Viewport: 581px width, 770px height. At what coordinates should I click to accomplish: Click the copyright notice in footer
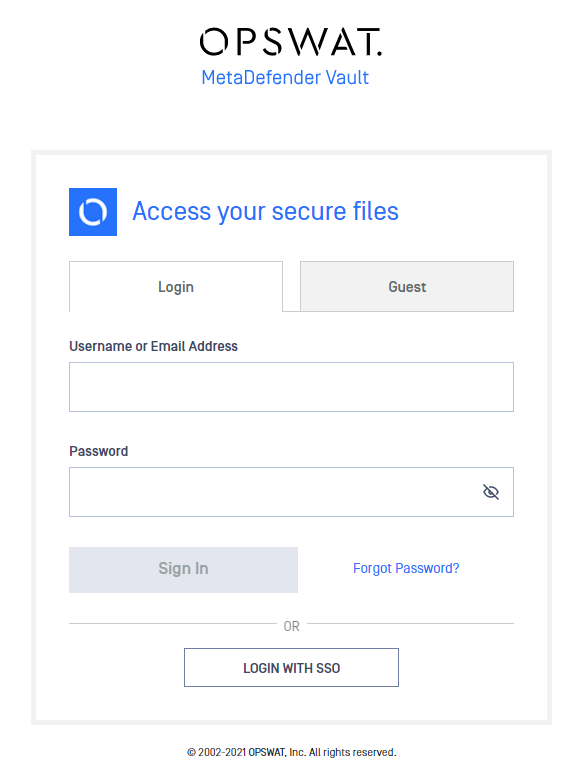tap(291, 752)
